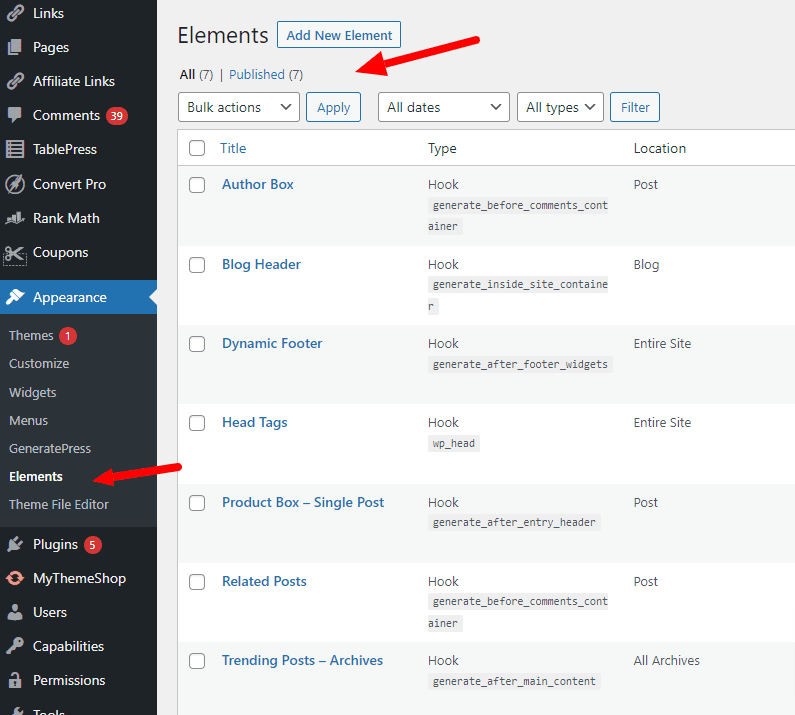Open the Bulk actions dropdown
795x715 pixels.
pyautogui.click(x=238, y=107)
